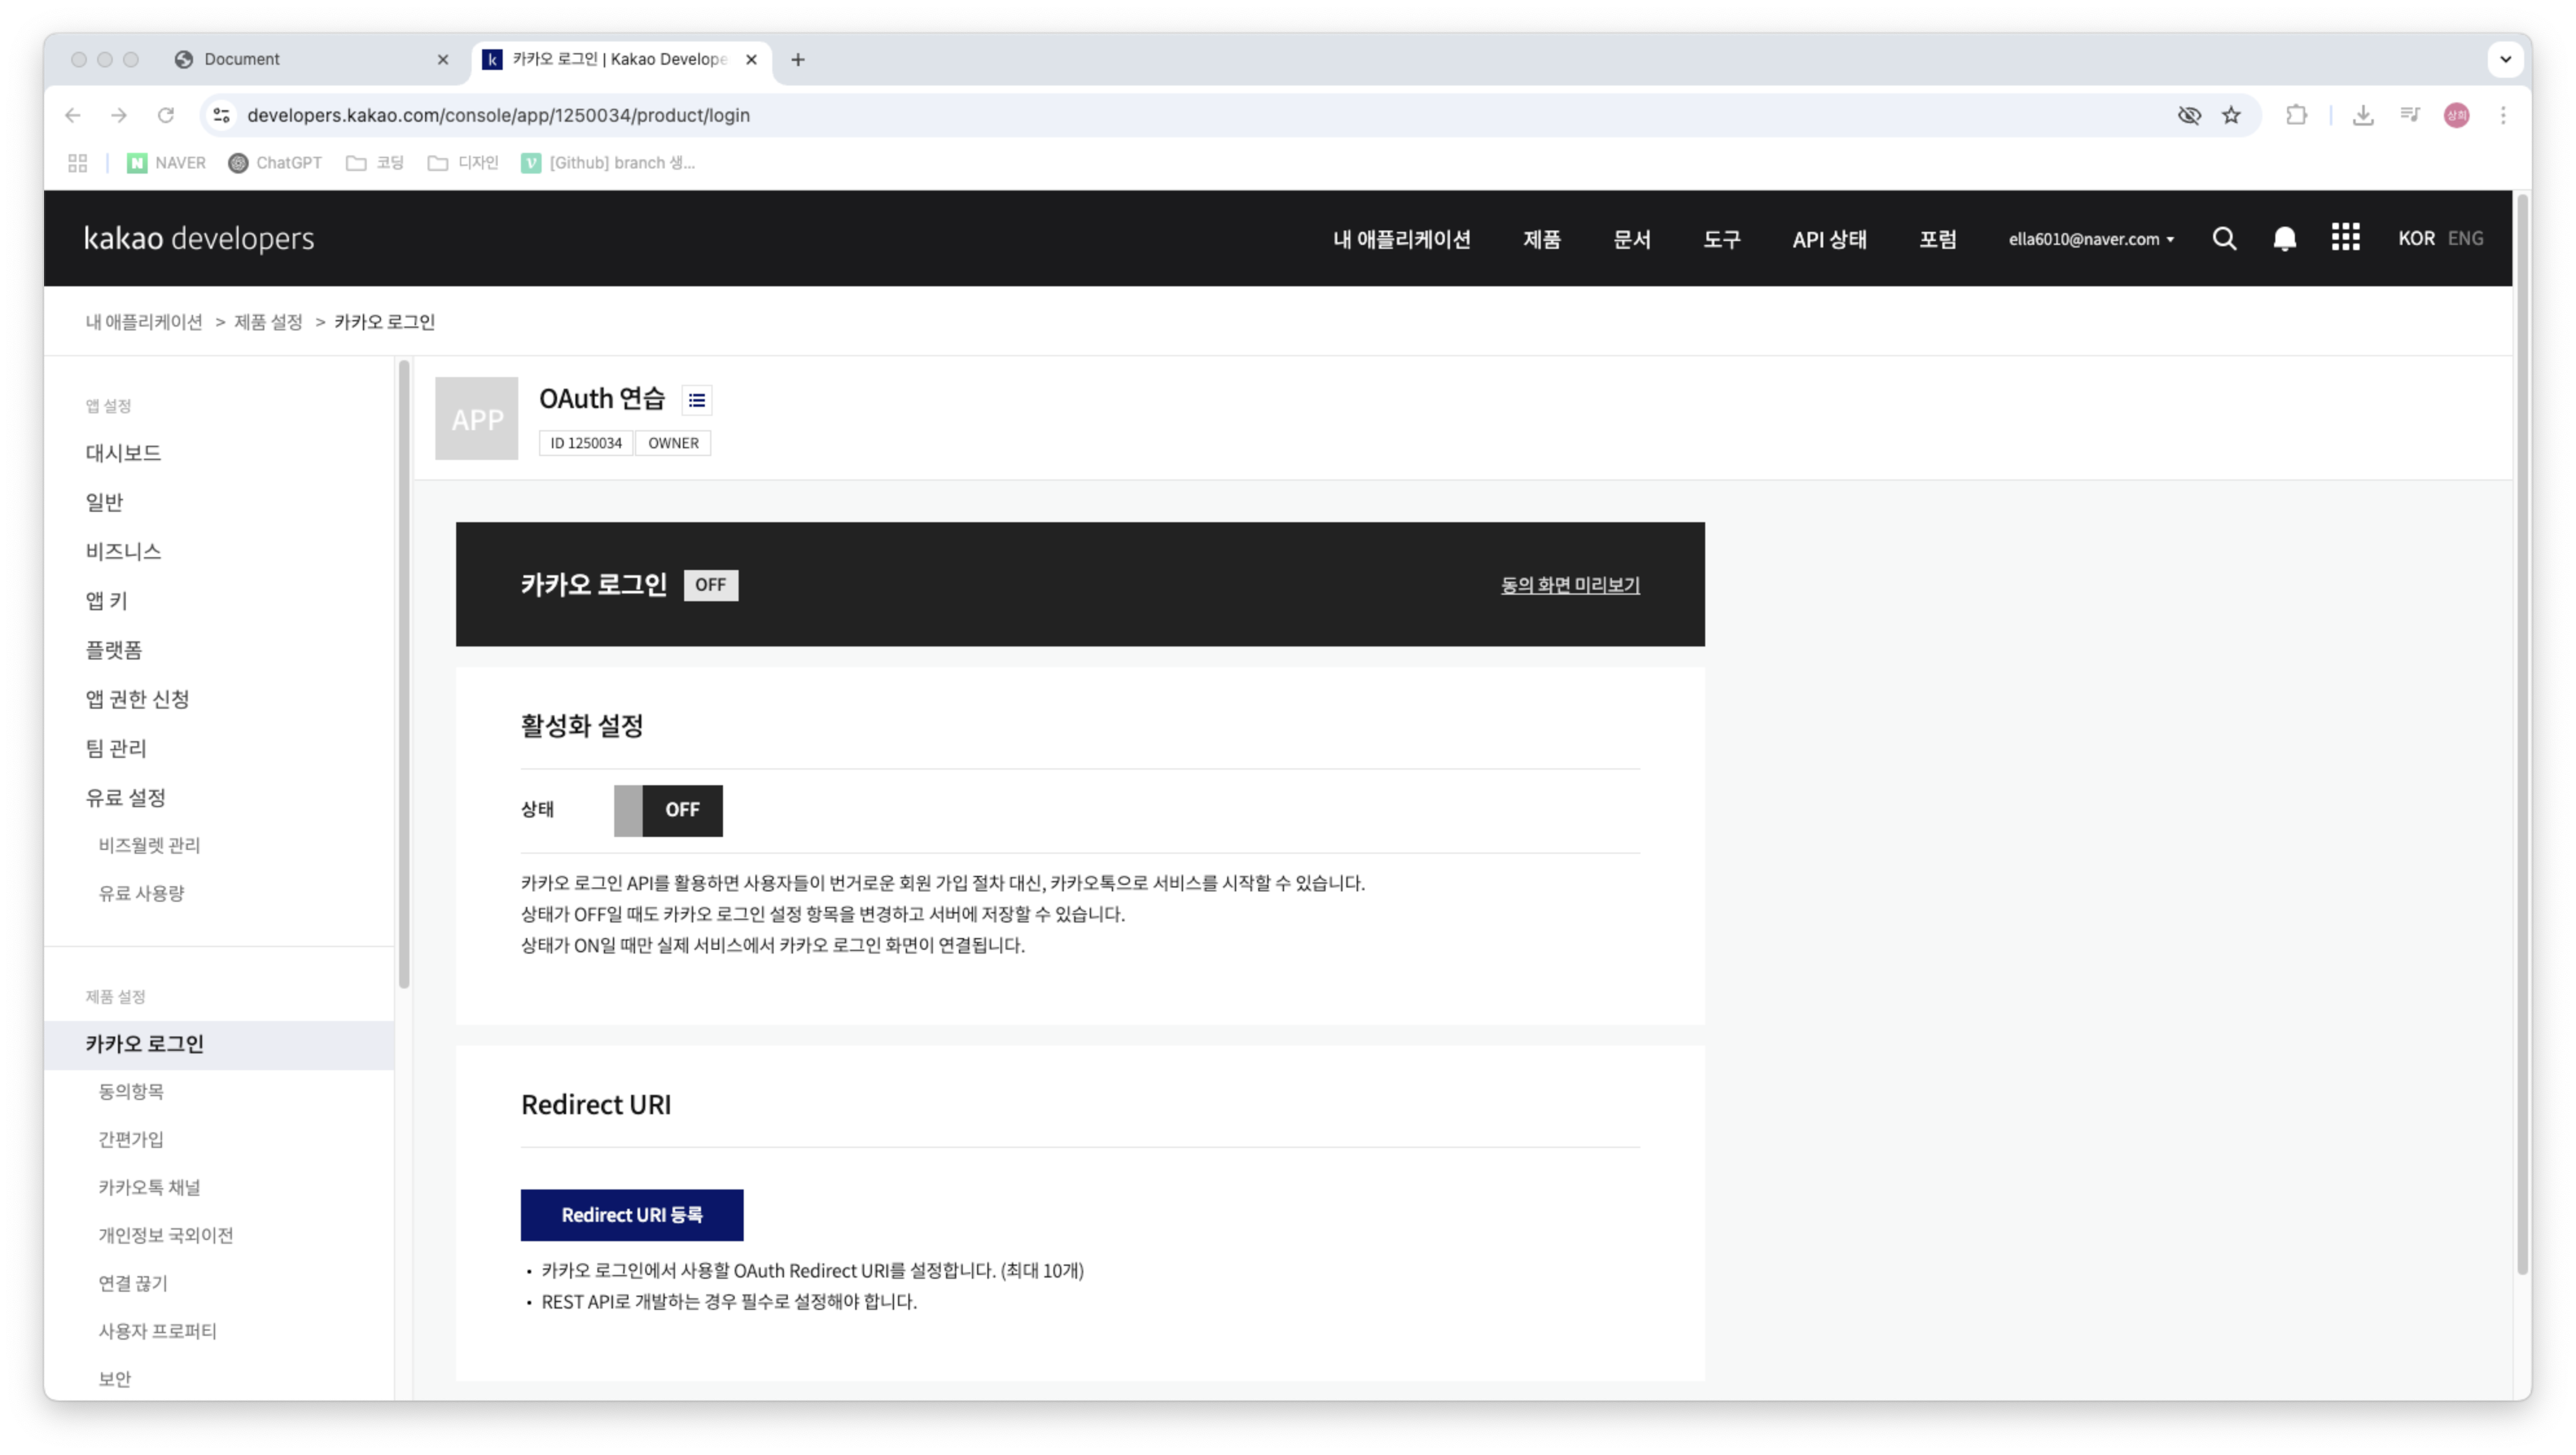The width and height of the screenshot is (2576, 1455).
Task: Click the kakao developers logo
Action: click(199, 238)
